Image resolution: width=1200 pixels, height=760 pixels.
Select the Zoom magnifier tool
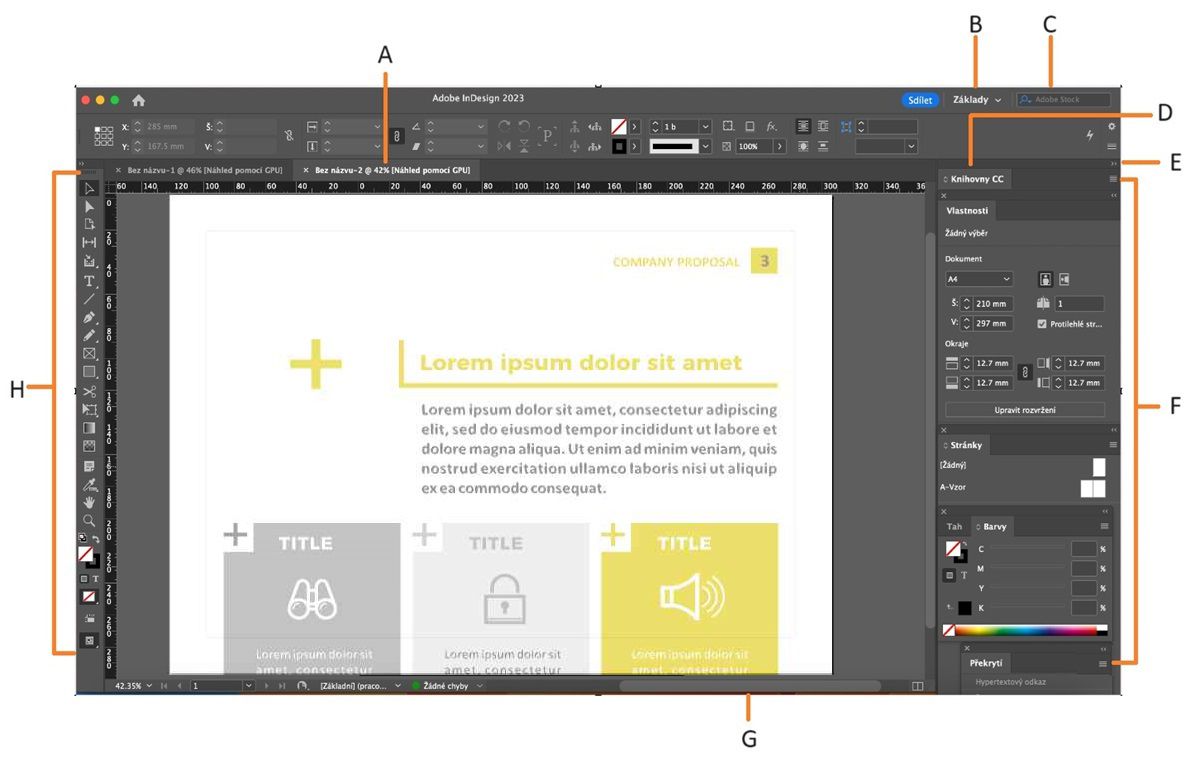(89, 521)
